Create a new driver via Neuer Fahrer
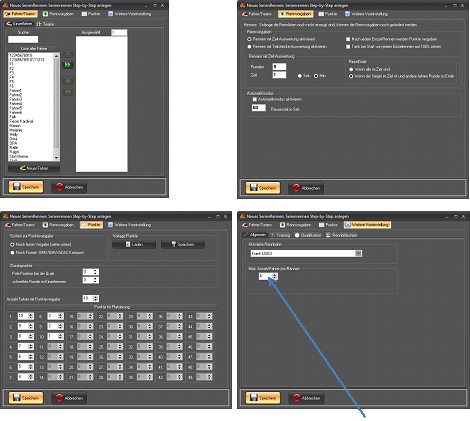 pyautogui.click(x=34, y=168)
